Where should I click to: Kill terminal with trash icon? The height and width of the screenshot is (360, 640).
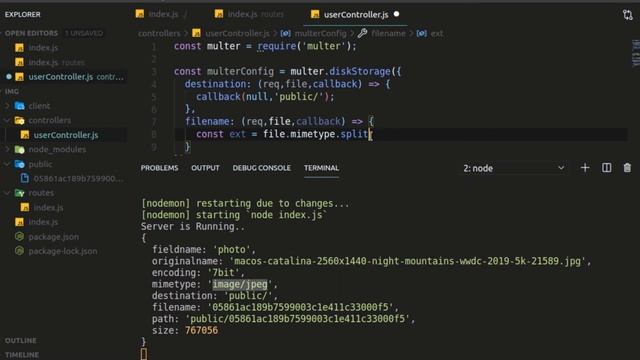click(x=627, y=168)
